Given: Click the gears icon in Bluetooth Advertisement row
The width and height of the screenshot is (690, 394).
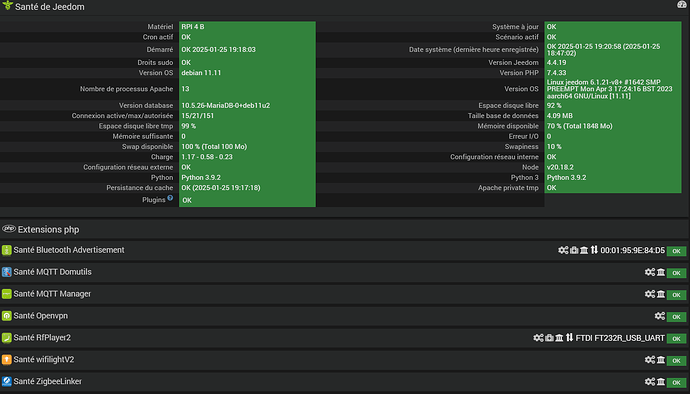Looking at the screenshot, I should coord(563,250).
